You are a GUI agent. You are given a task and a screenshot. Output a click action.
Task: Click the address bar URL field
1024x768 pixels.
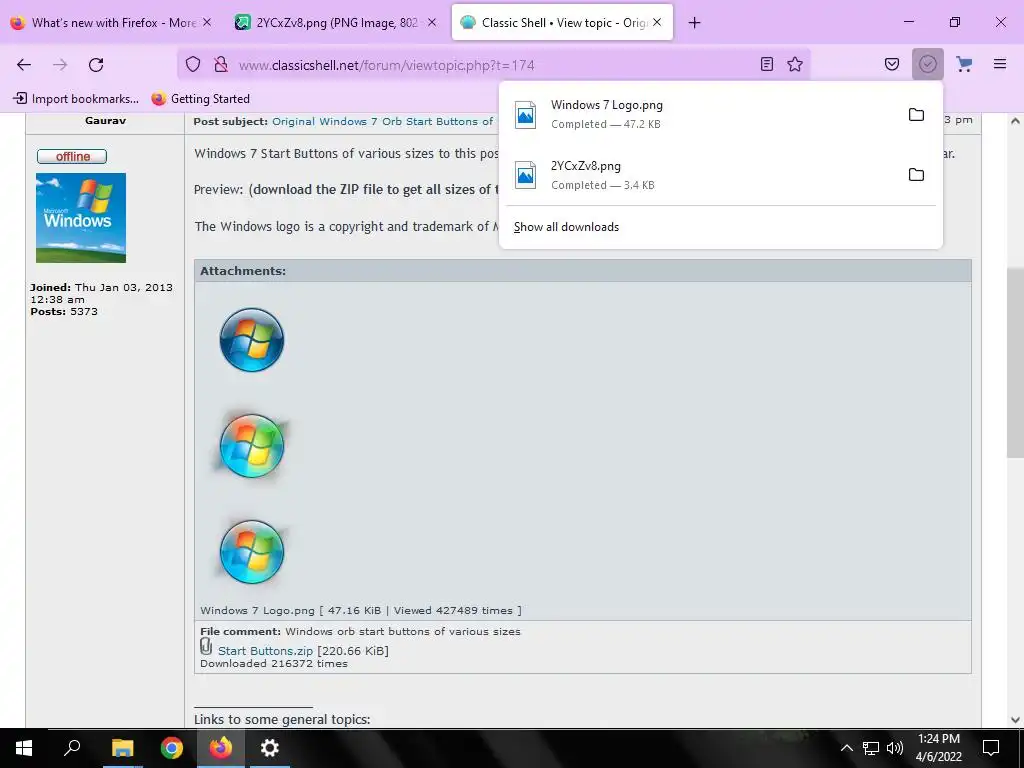493,65
